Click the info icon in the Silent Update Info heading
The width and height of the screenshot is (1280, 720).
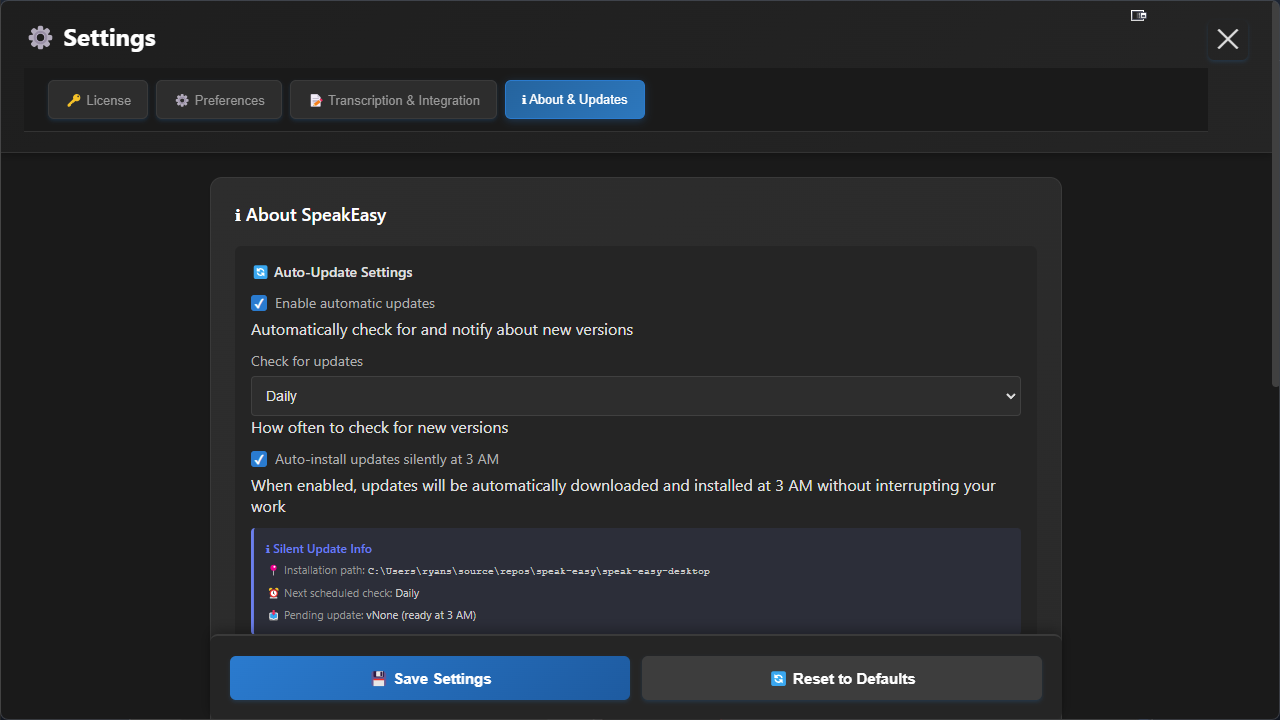tap(268, 549)
